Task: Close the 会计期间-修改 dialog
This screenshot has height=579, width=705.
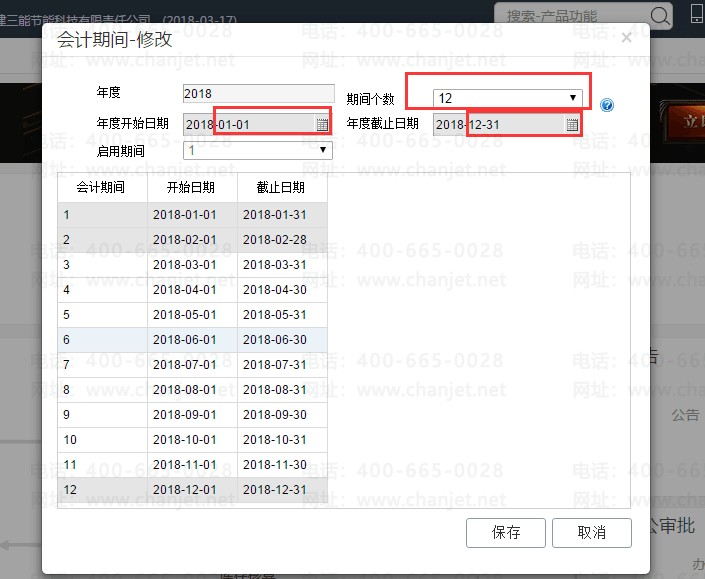Action: 626,38
